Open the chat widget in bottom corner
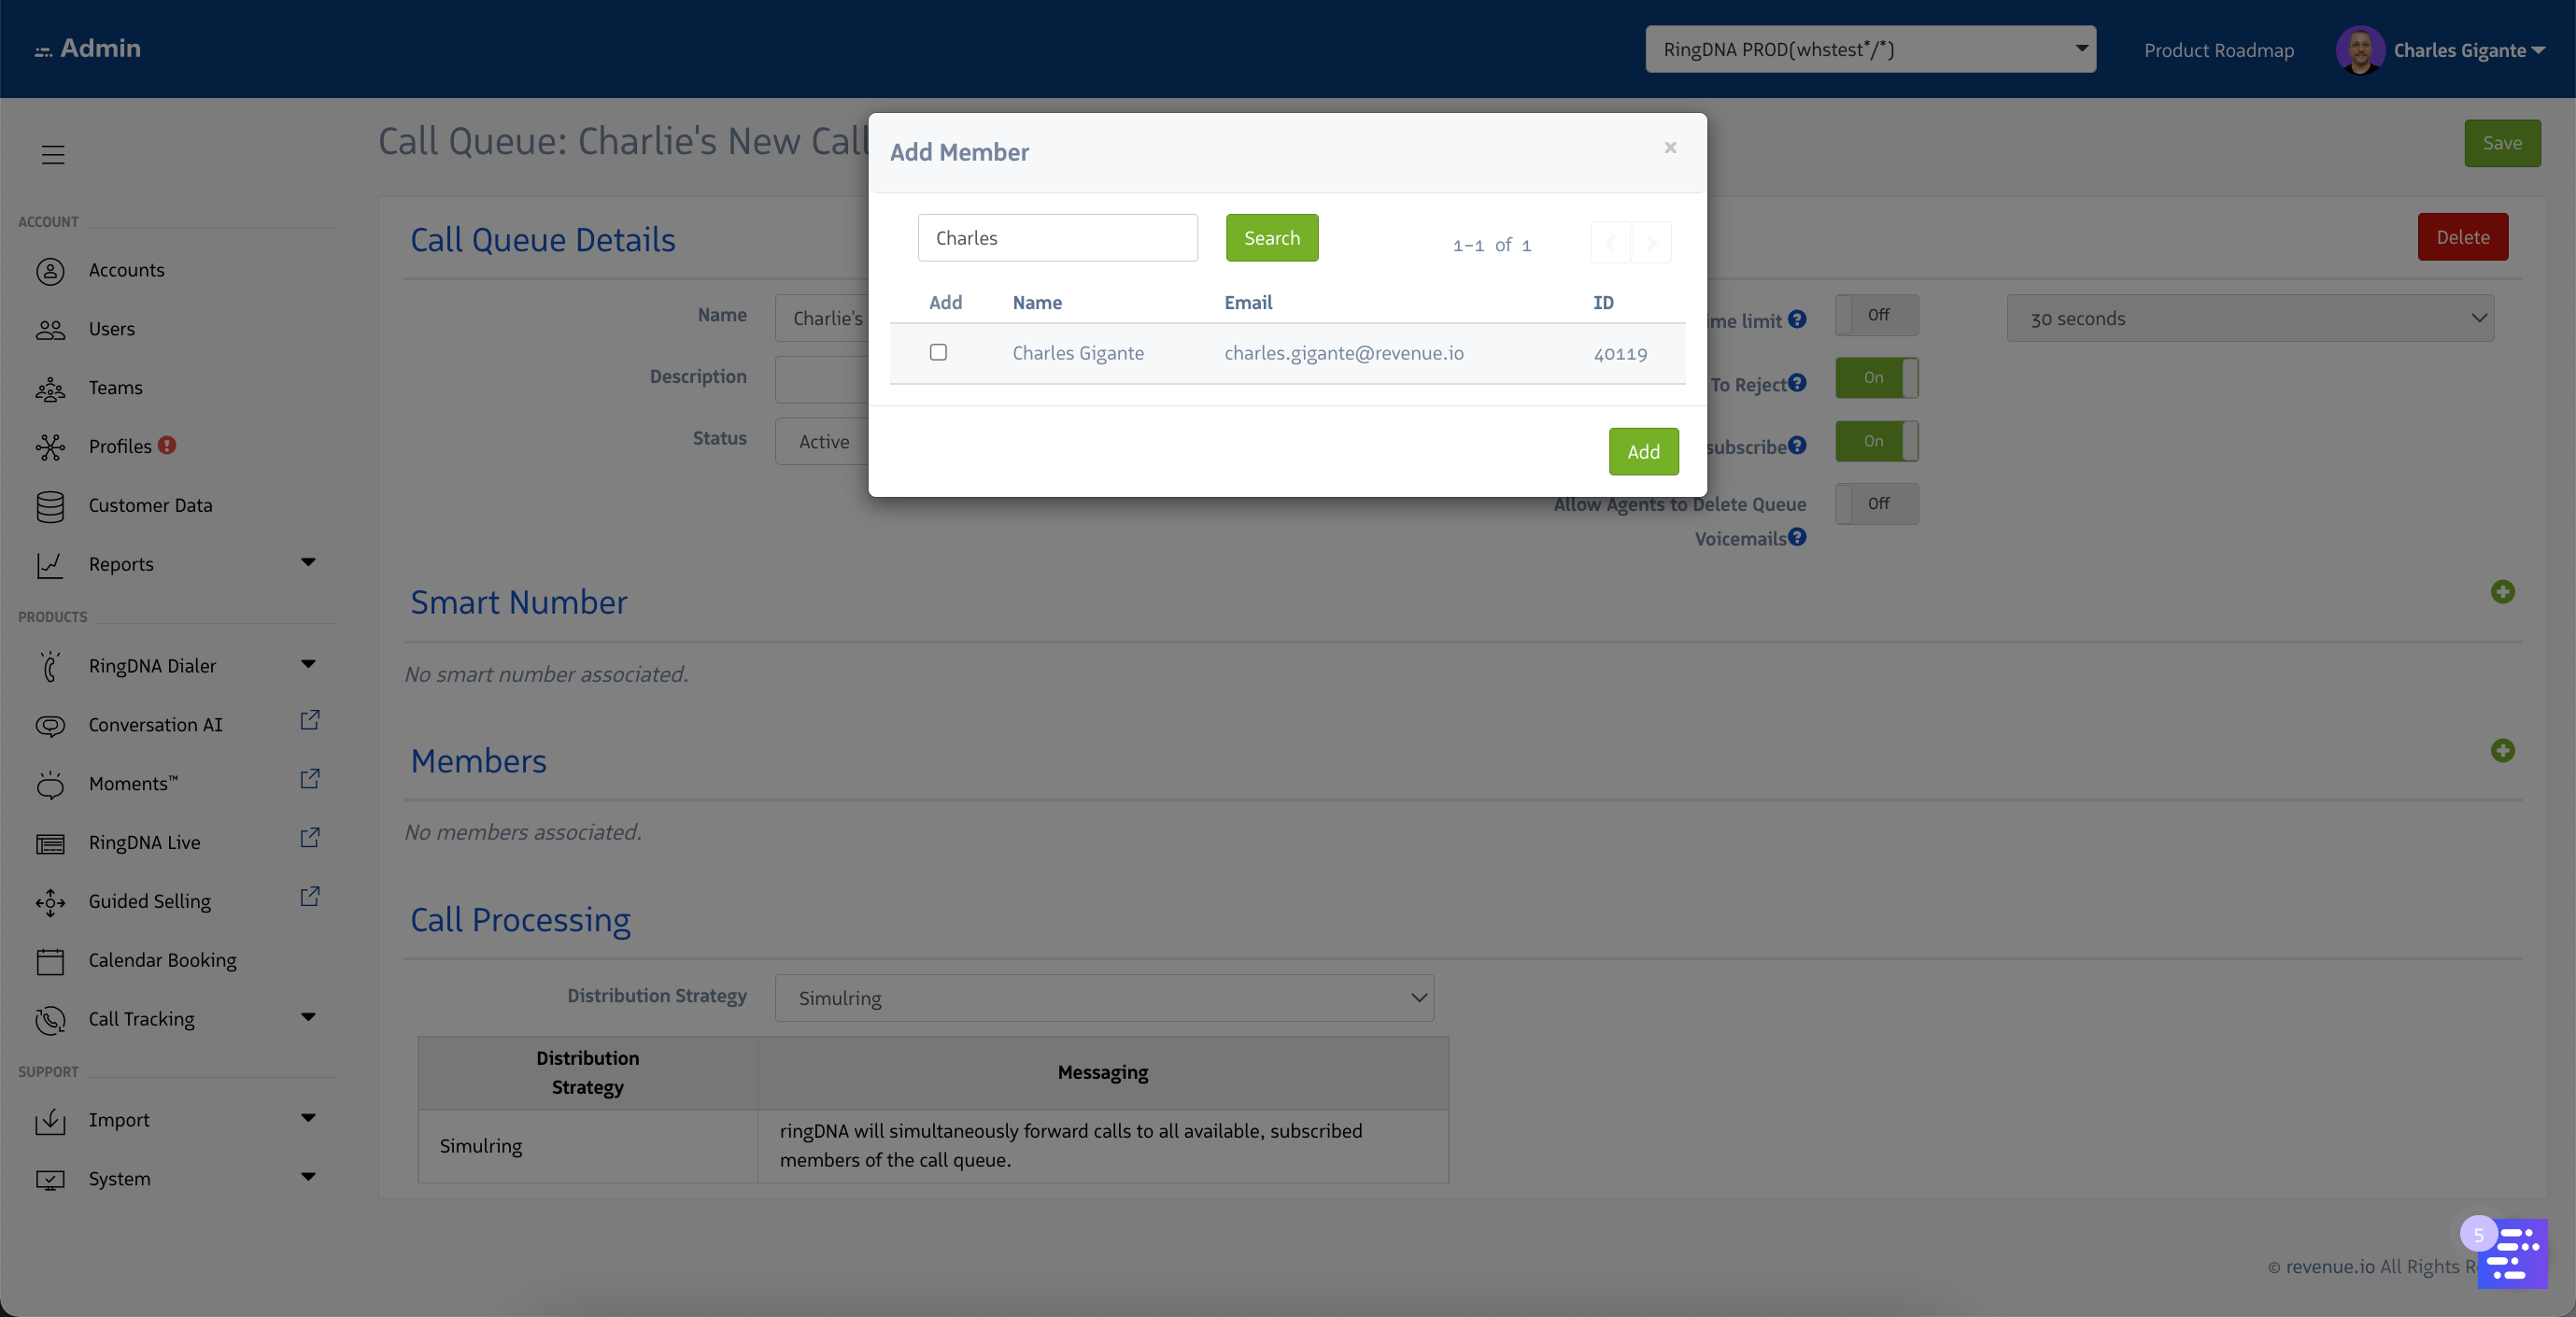This screenshot has height=1317, width=2576. pyautogui.click(x=2514, y=1256)
